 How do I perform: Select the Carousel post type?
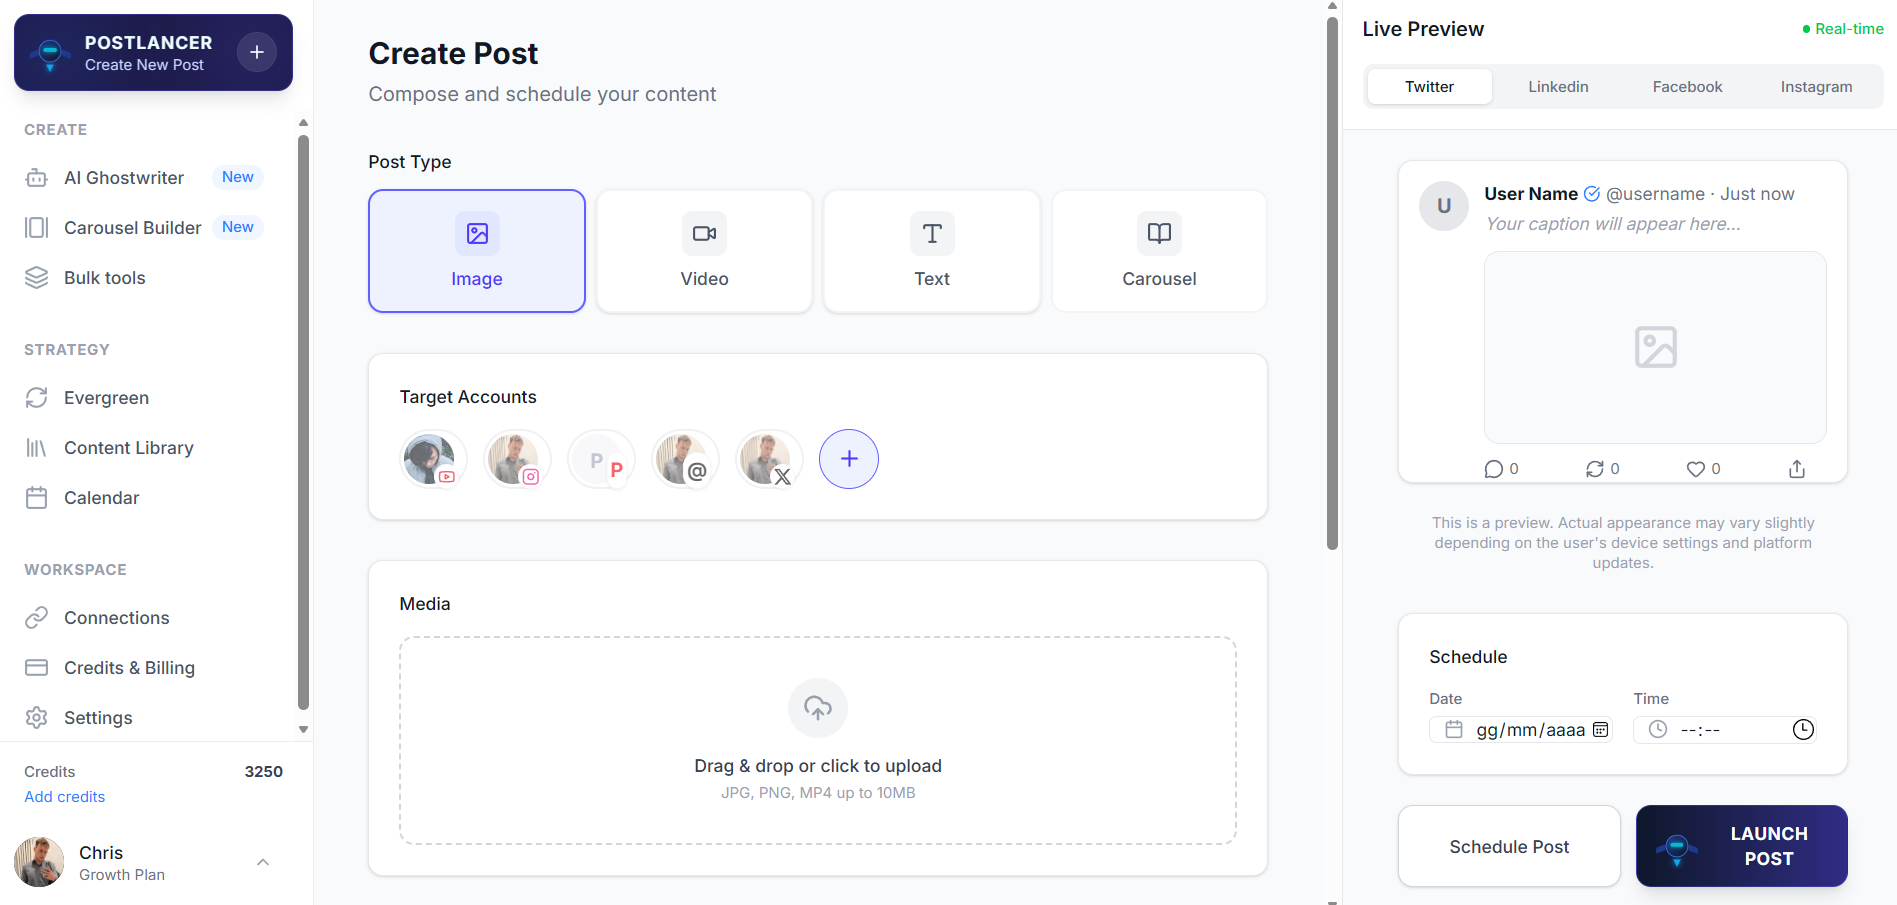pos(1158,251)
